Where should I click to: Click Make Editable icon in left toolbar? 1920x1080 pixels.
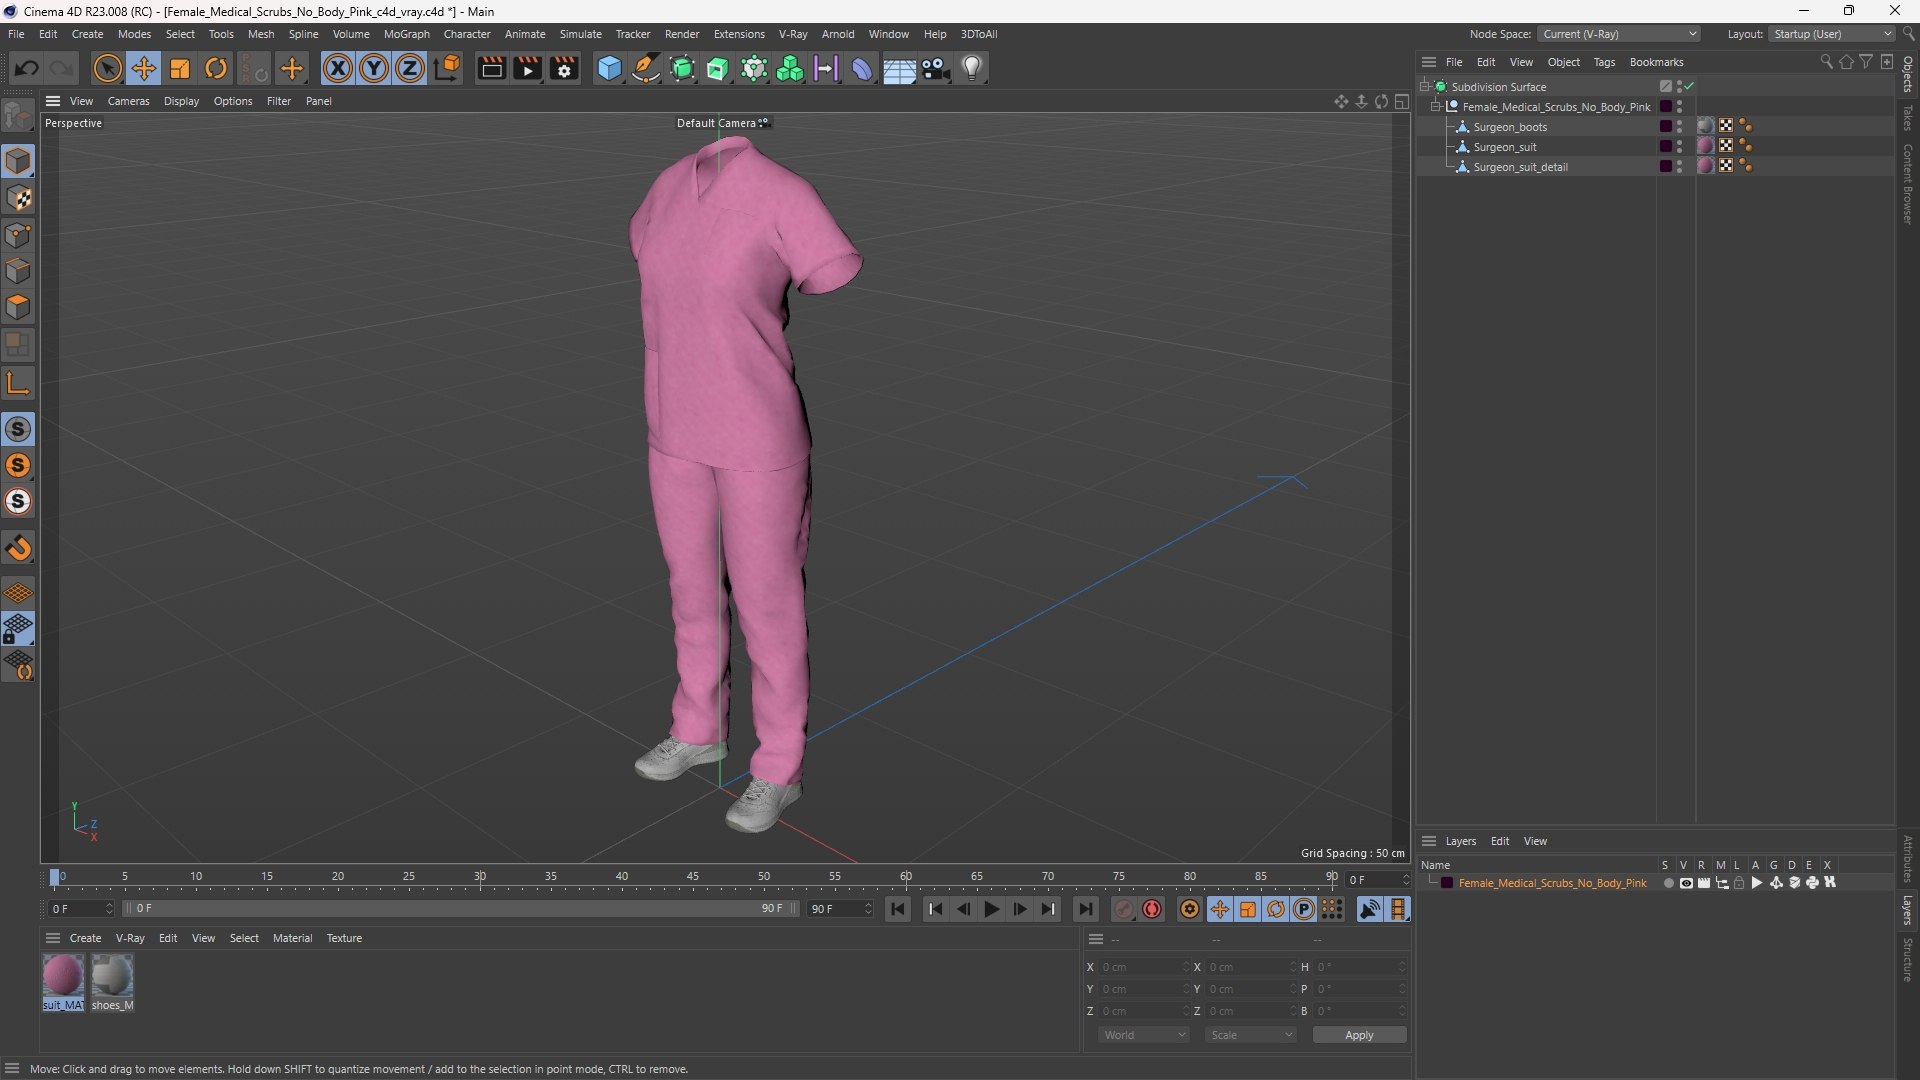(18, 116)
